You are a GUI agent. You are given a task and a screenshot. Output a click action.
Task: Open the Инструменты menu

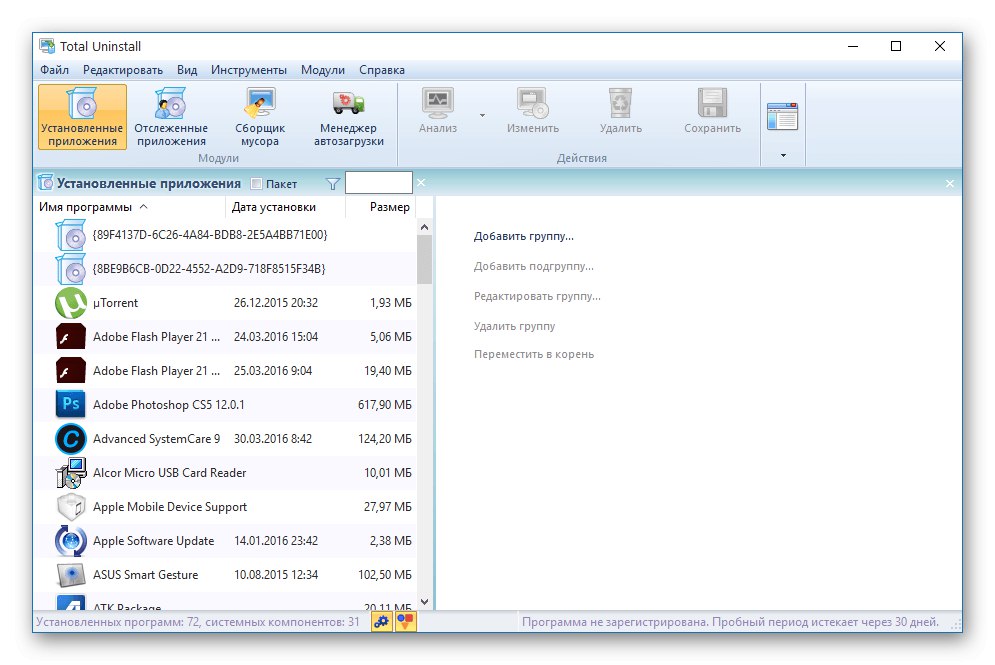[x=248, y=70]
